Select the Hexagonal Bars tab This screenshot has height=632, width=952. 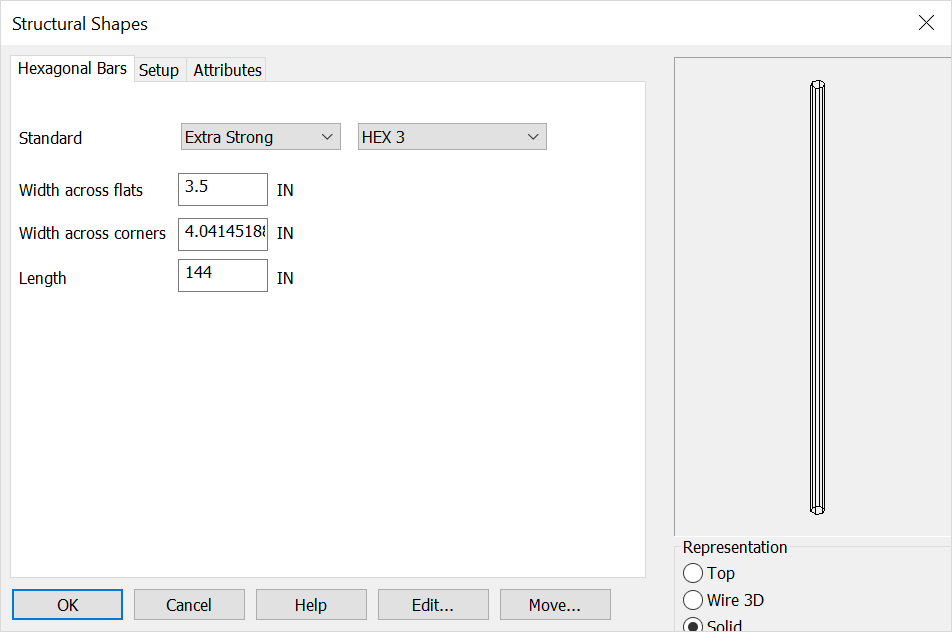pyautogui.click(x=72, y=68)
